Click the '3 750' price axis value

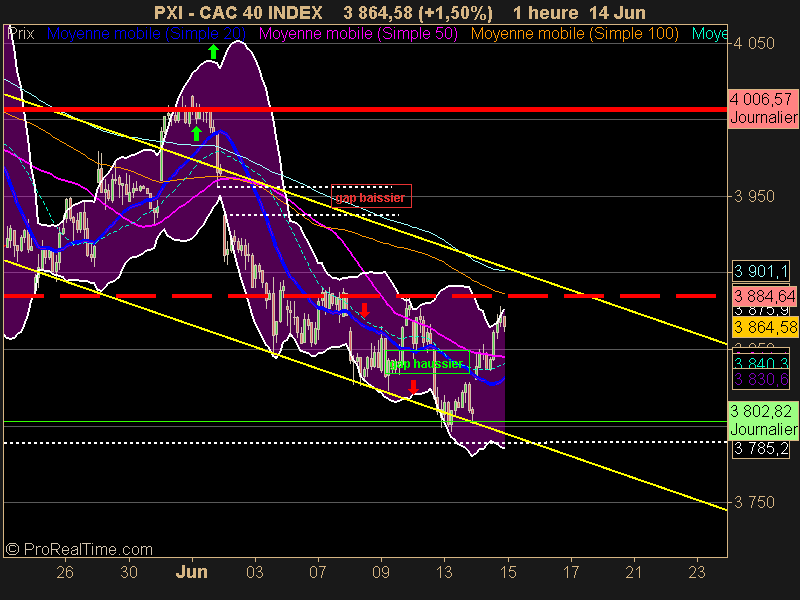tap(754, 502)
